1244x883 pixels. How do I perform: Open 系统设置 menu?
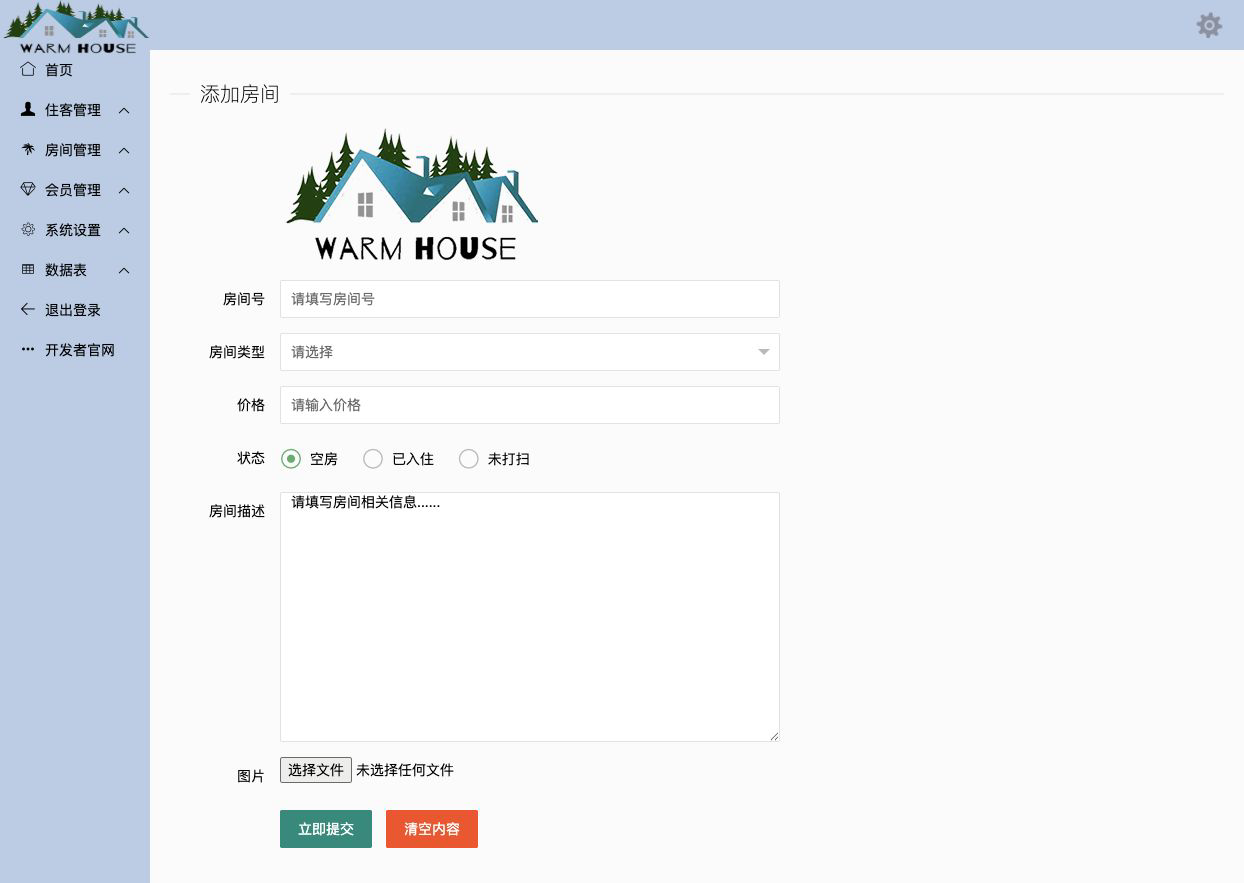click(75, 230)
